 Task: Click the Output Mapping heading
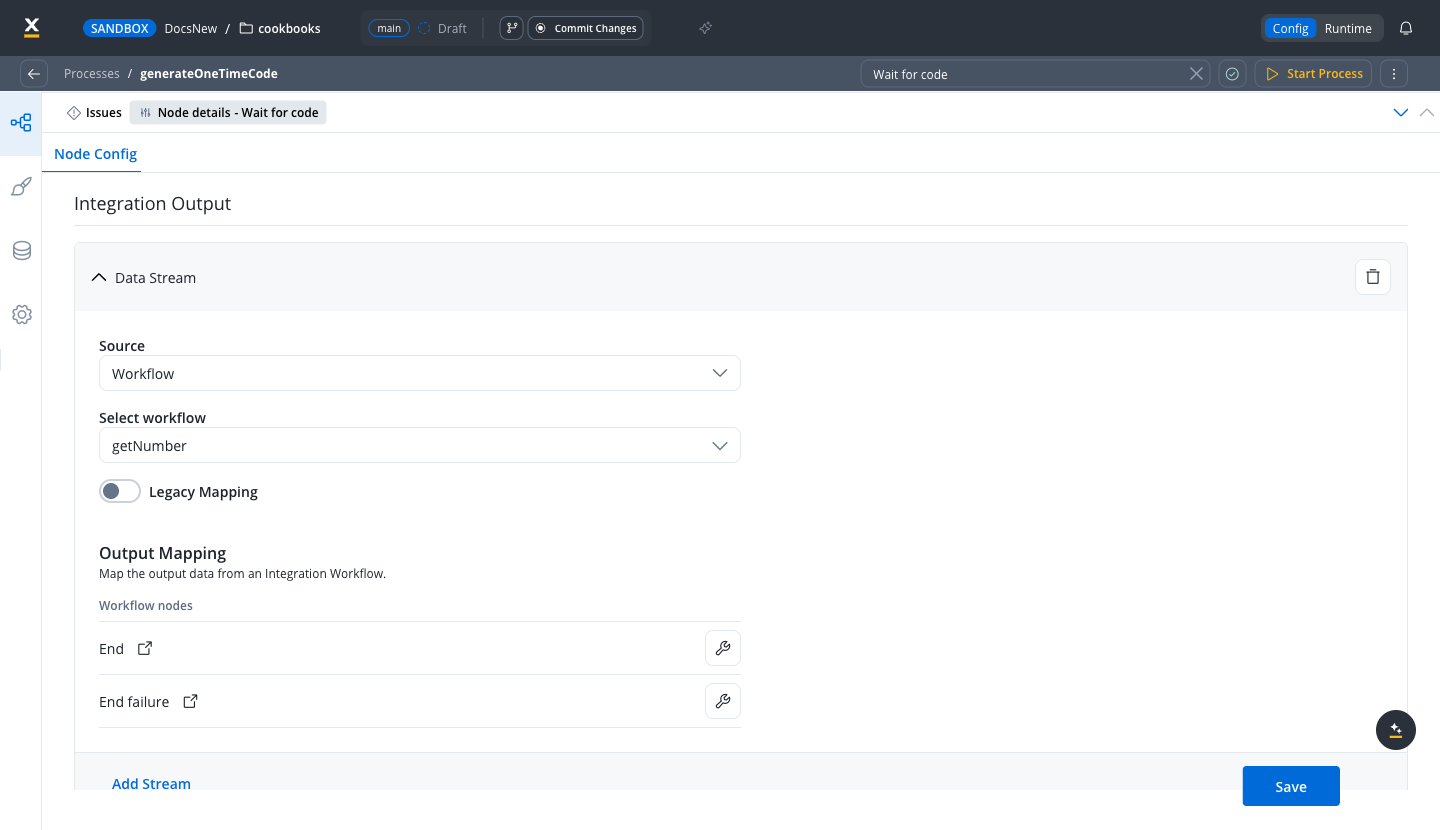[x=163, y=553]
